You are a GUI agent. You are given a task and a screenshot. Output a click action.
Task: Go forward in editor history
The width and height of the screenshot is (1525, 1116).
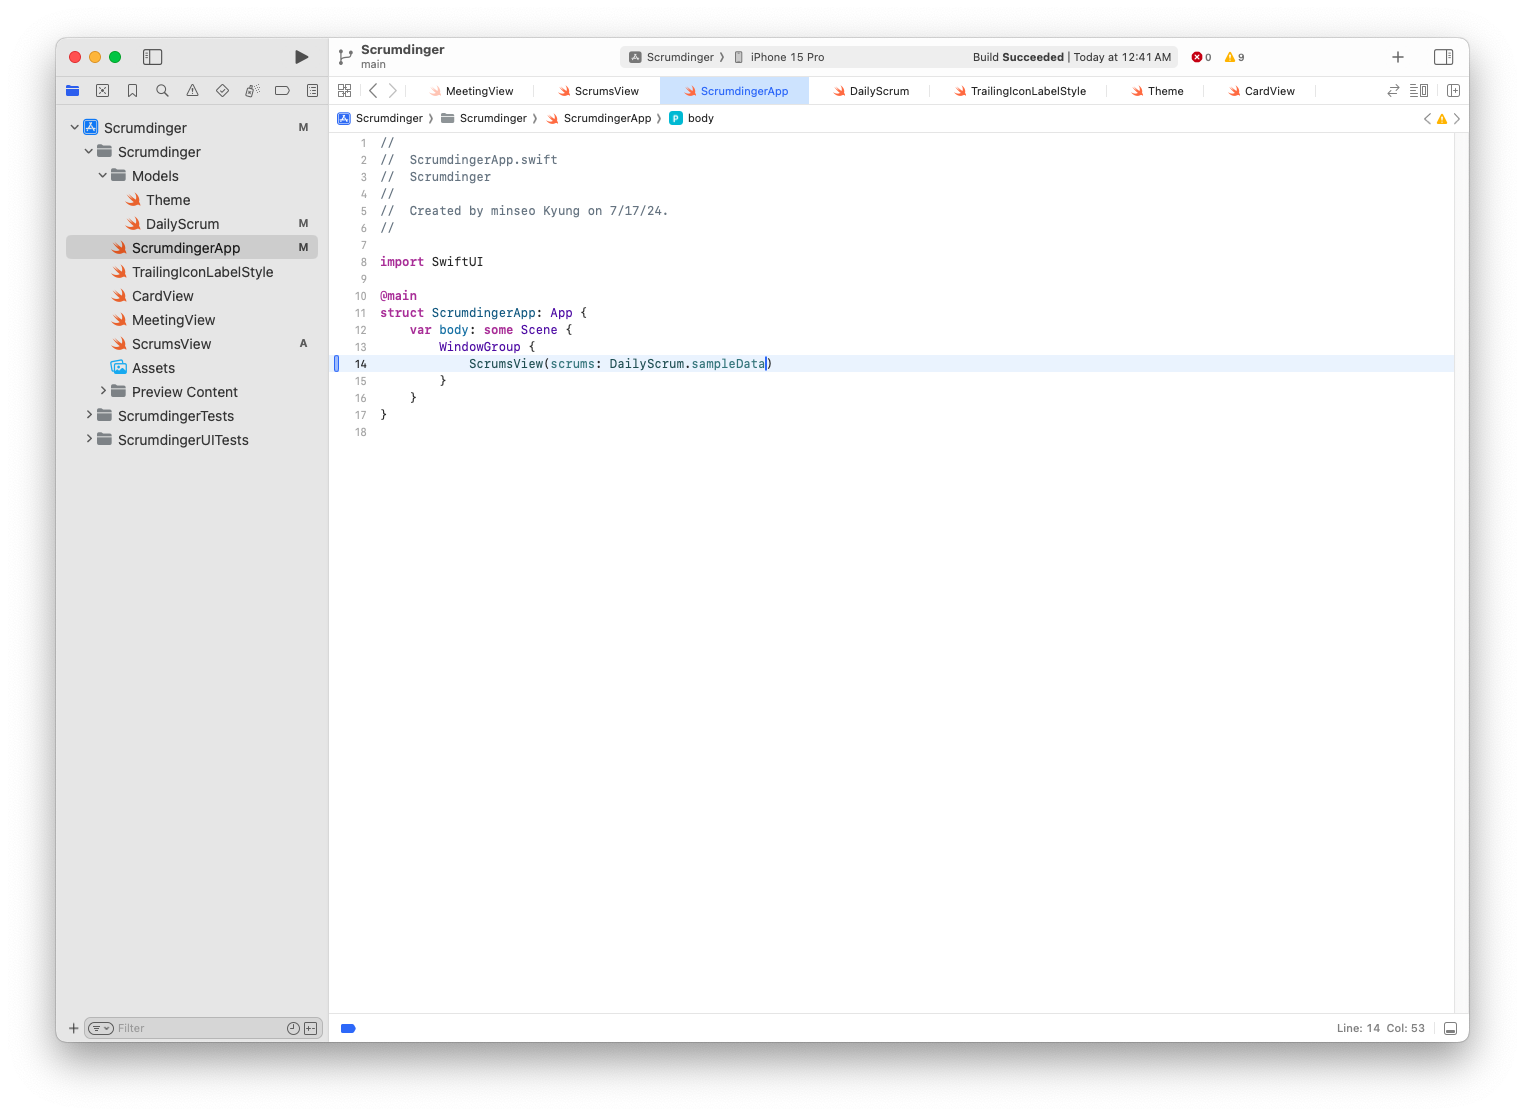pos(393,91)
